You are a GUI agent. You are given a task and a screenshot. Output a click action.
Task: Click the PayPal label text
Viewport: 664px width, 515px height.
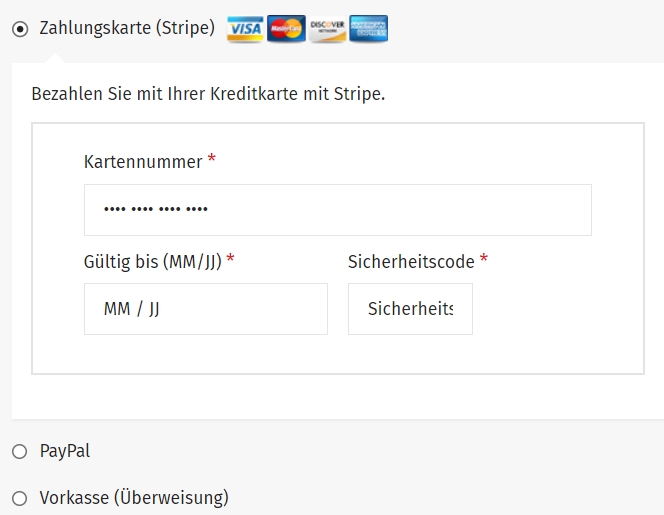point(65,451)
